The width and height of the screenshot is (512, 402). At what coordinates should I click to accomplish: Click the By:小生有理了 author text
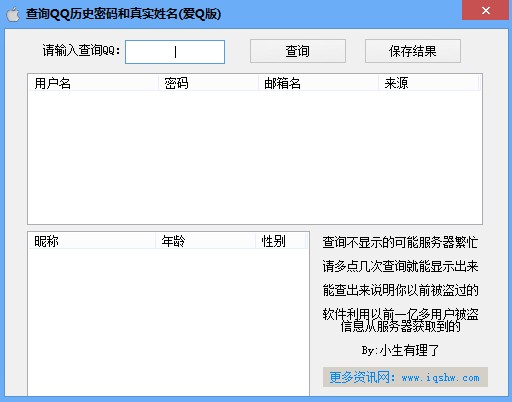pos(400,350)
